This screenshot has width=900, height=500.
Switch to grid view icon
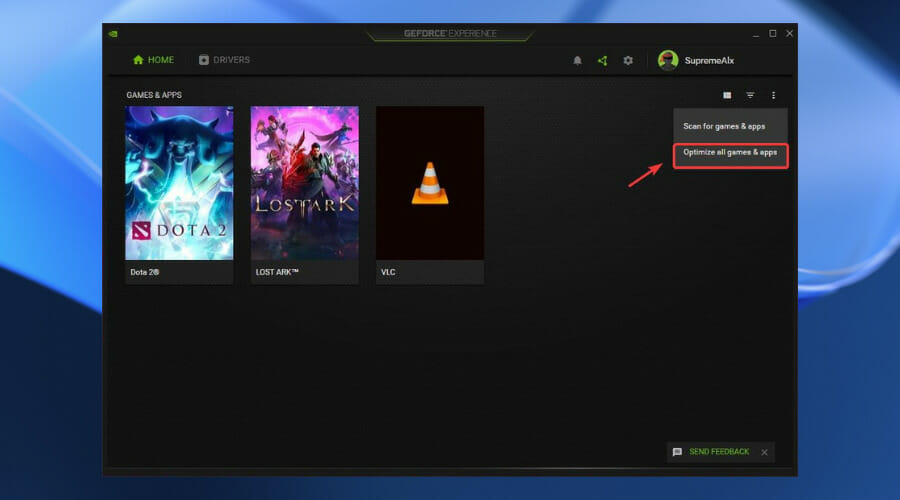[x=727, y=95]
